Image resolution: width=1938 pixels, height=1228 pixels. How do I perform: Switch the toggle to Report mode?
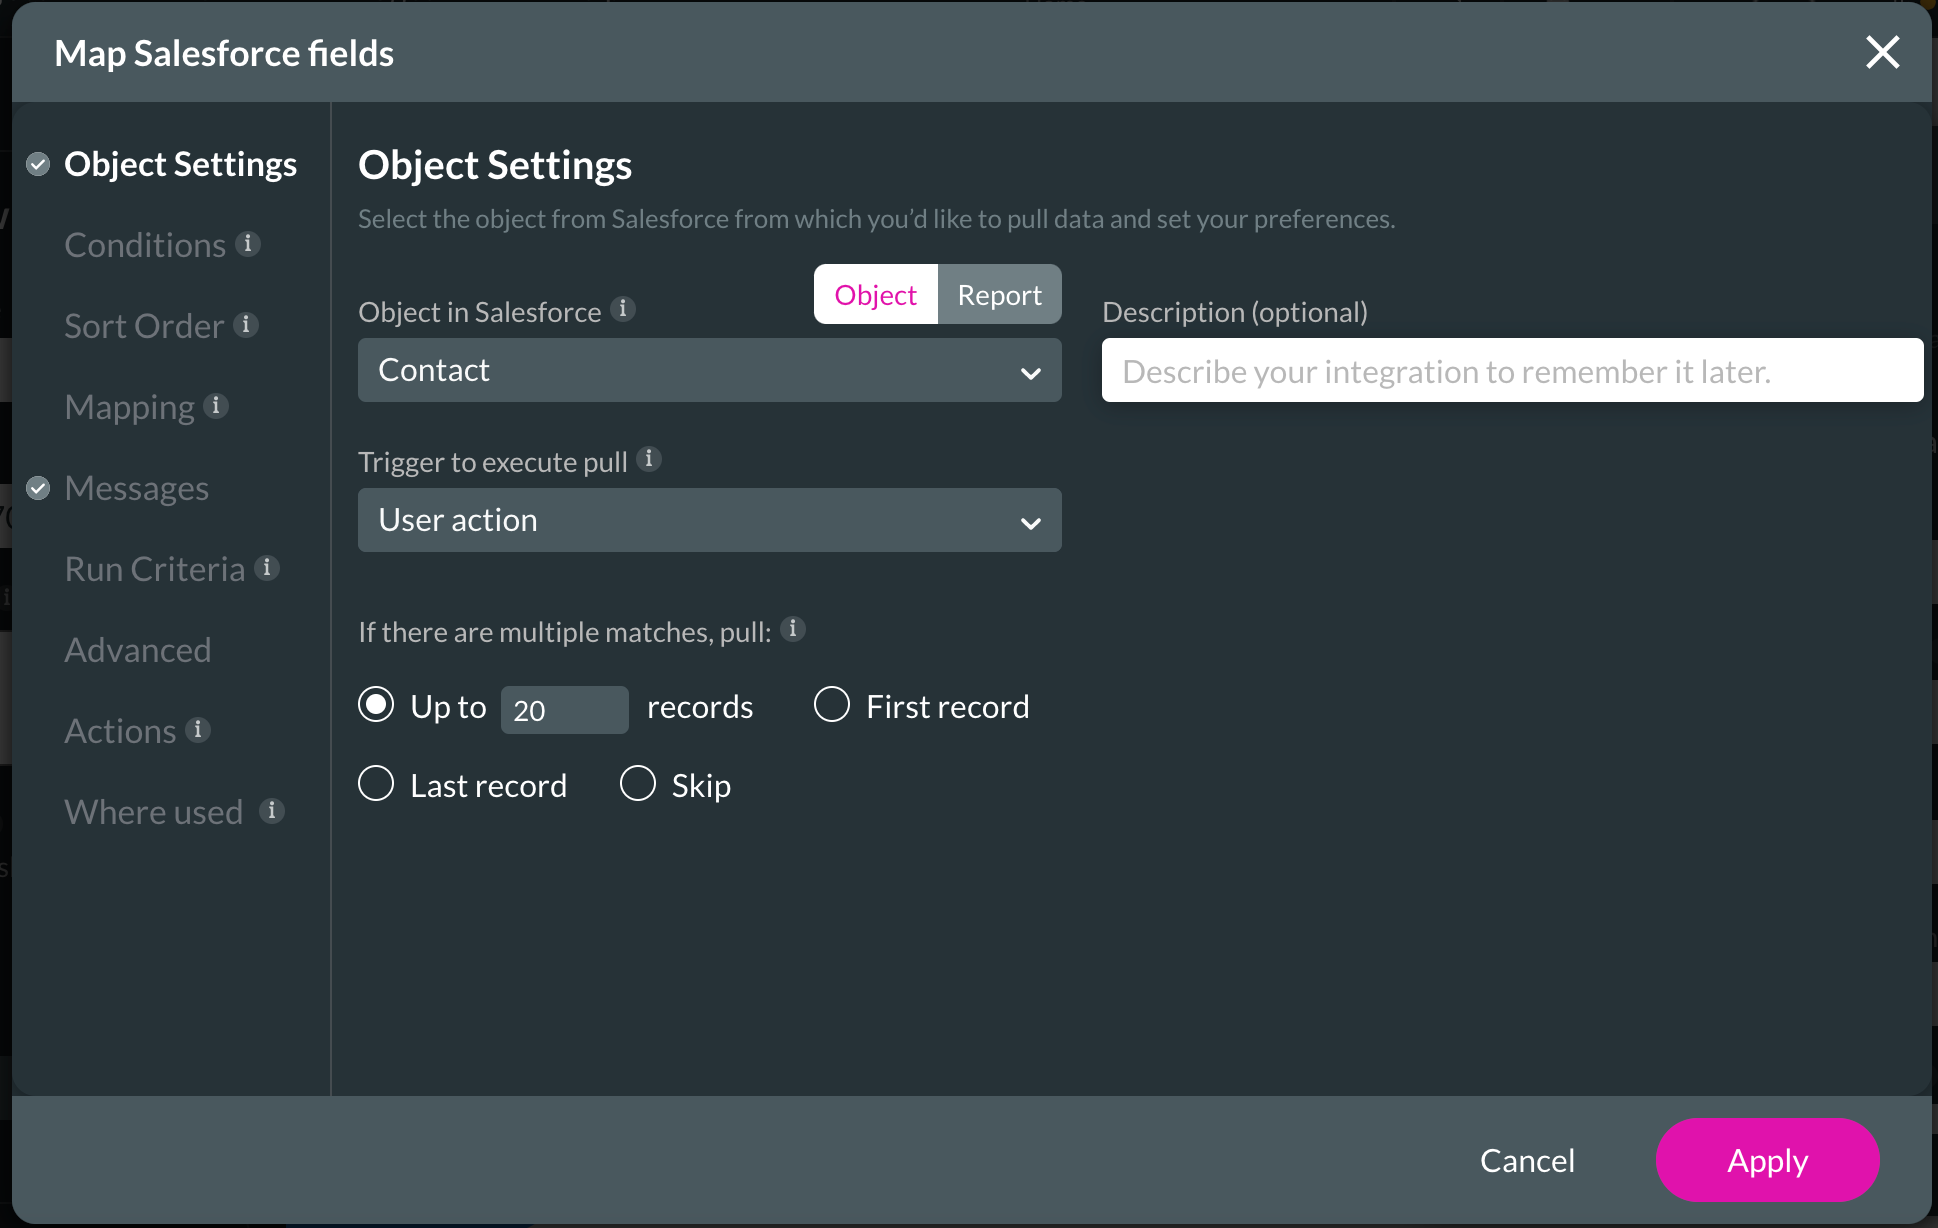click(1000, 295)
